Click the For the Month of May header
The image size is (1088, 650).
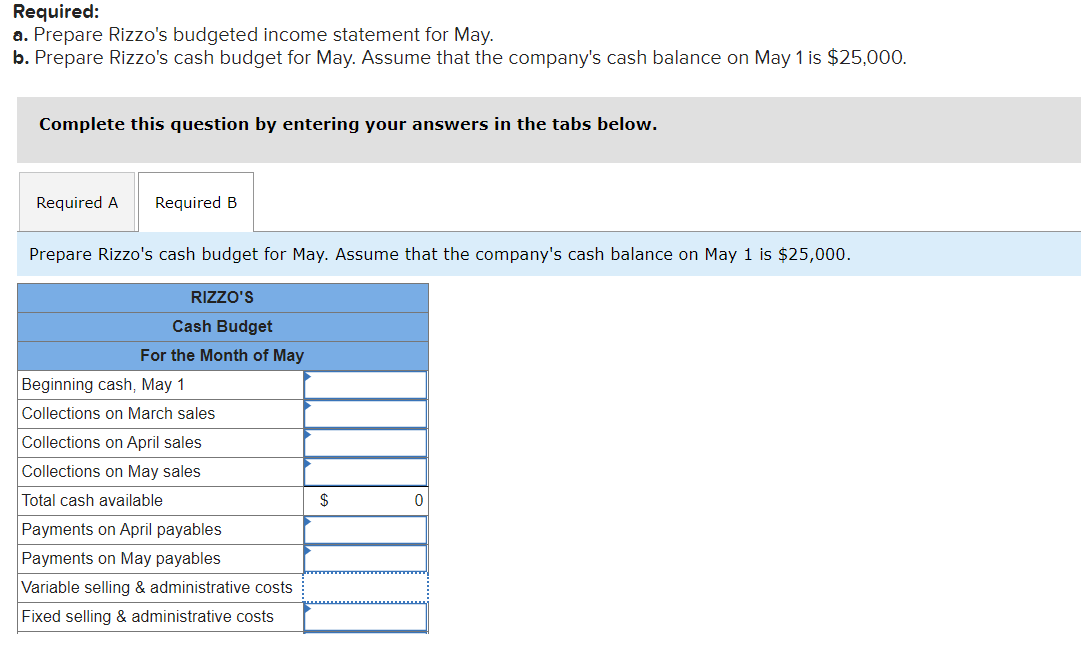click(x=222, y=355)
